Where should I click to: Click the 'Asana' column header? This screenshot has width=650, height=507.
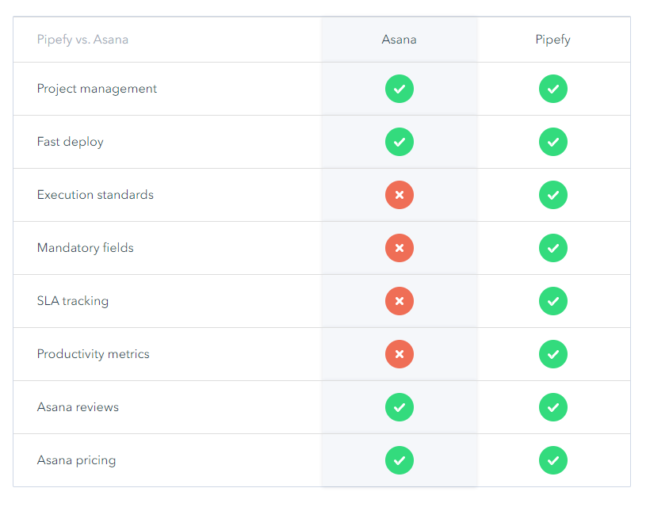coord(399,39)
